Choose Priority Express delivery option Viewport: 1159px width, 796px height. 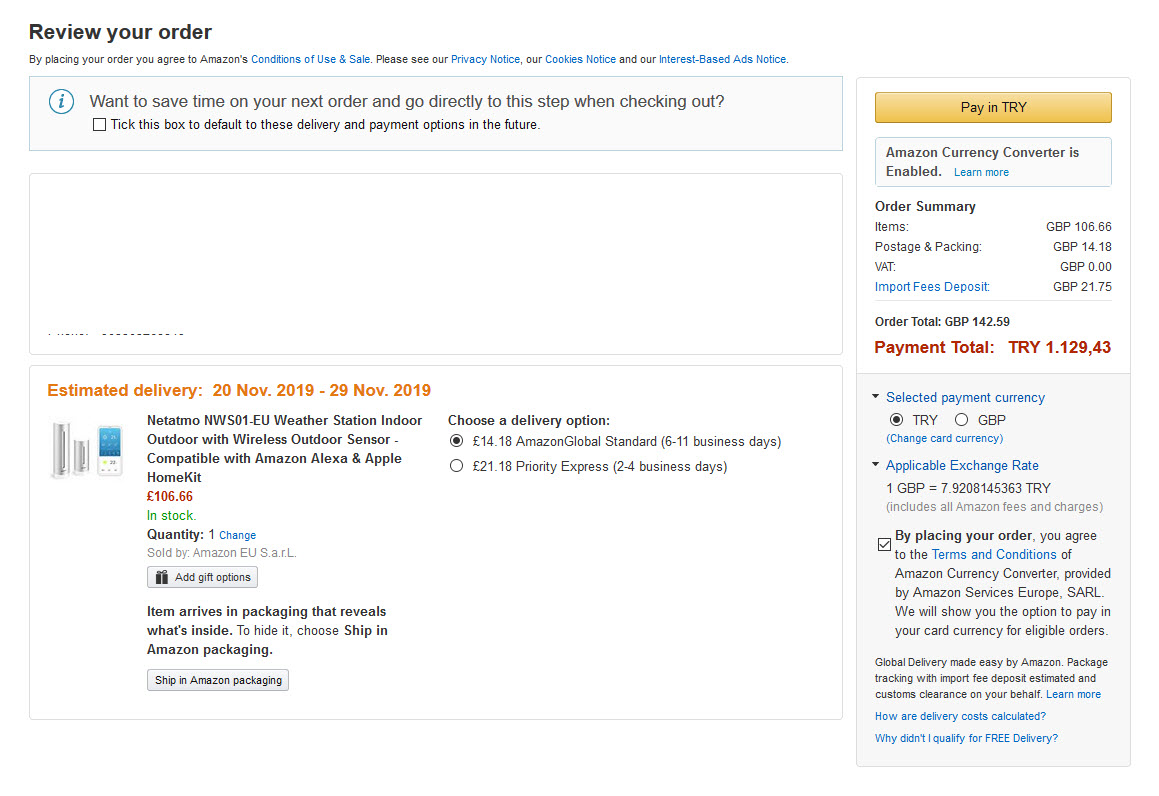point(457,466)
